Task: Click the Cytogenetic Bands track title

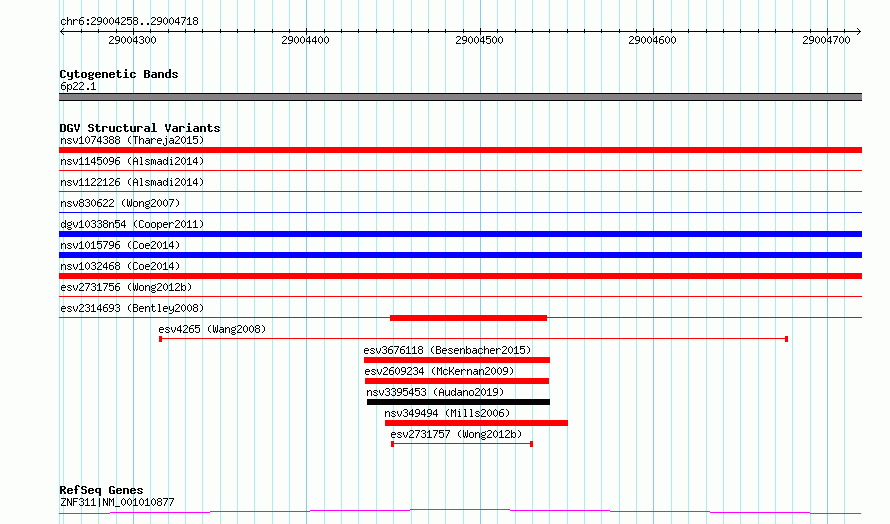Action: click(x=119, y=74)
